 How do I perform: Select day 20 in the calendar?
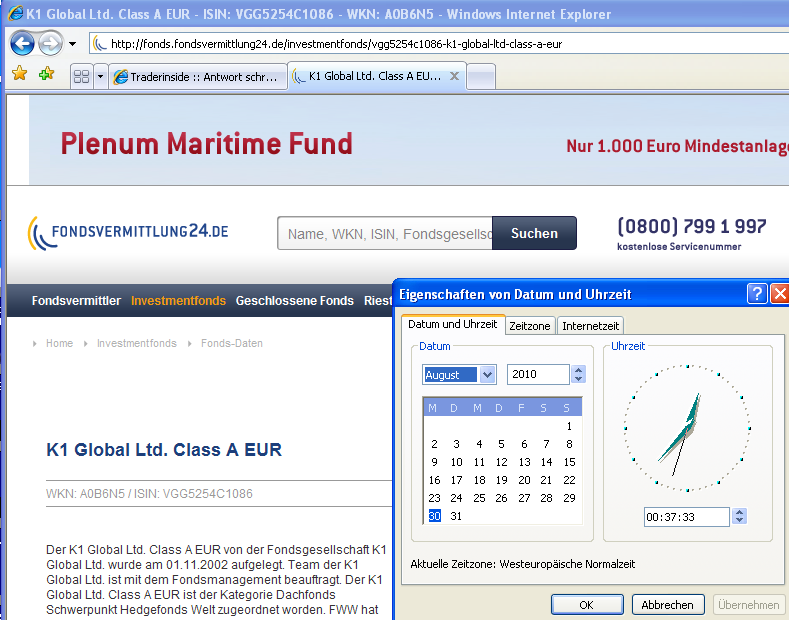524,480
